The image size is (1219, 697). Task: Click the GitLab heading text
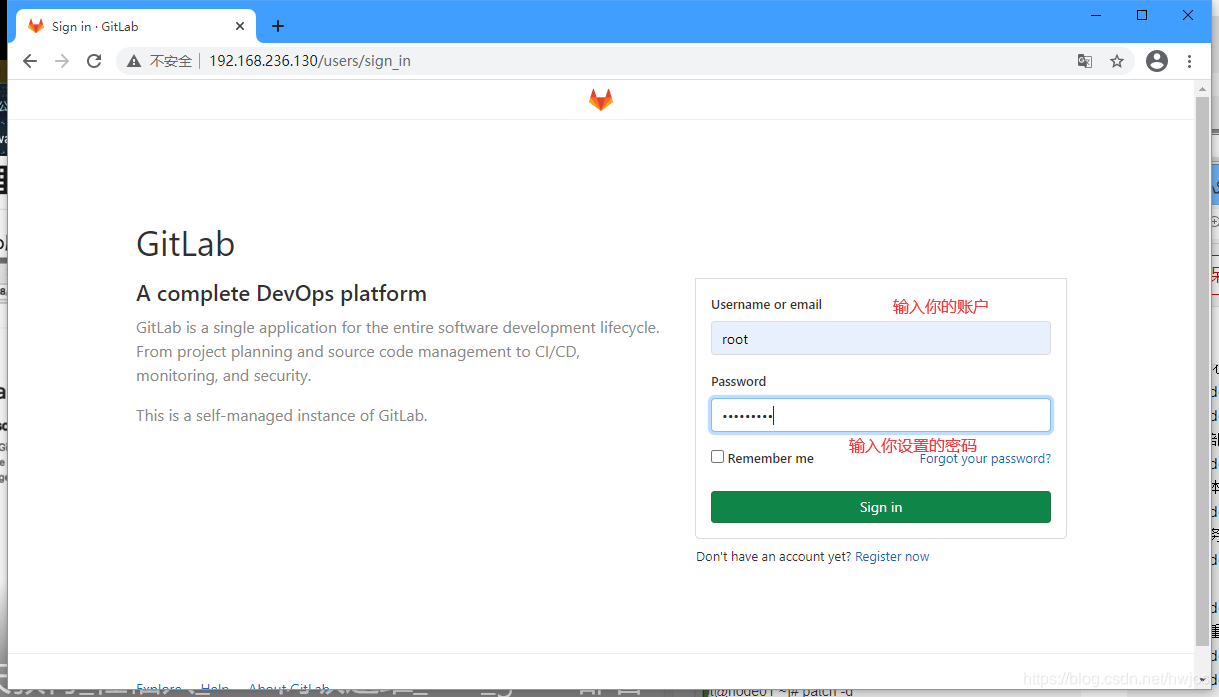point(186,244)
